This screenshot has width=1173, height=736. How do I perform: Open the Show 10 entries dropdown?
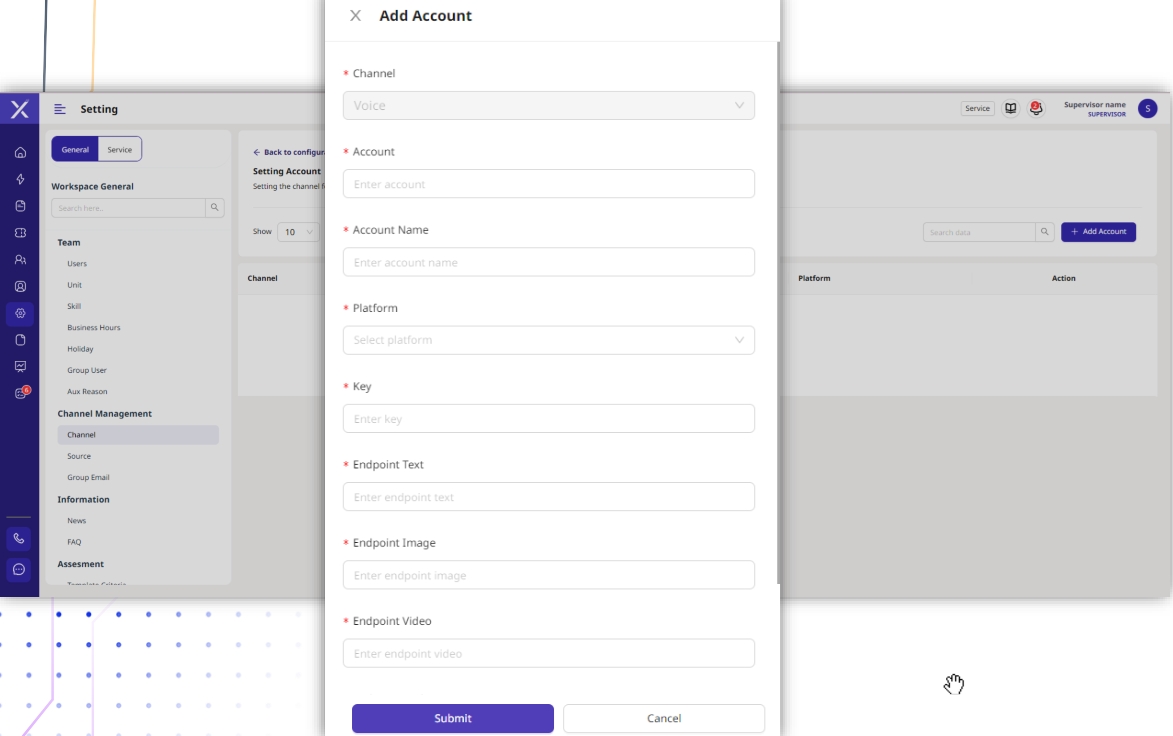pyautogui.click(x=298, y=232)
